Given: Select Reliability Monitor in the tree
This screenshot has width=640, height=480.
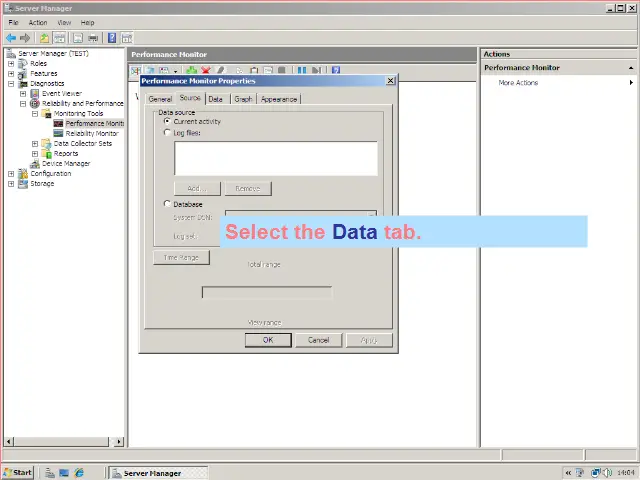Looking at the screenshot, I should coord(91,133).
